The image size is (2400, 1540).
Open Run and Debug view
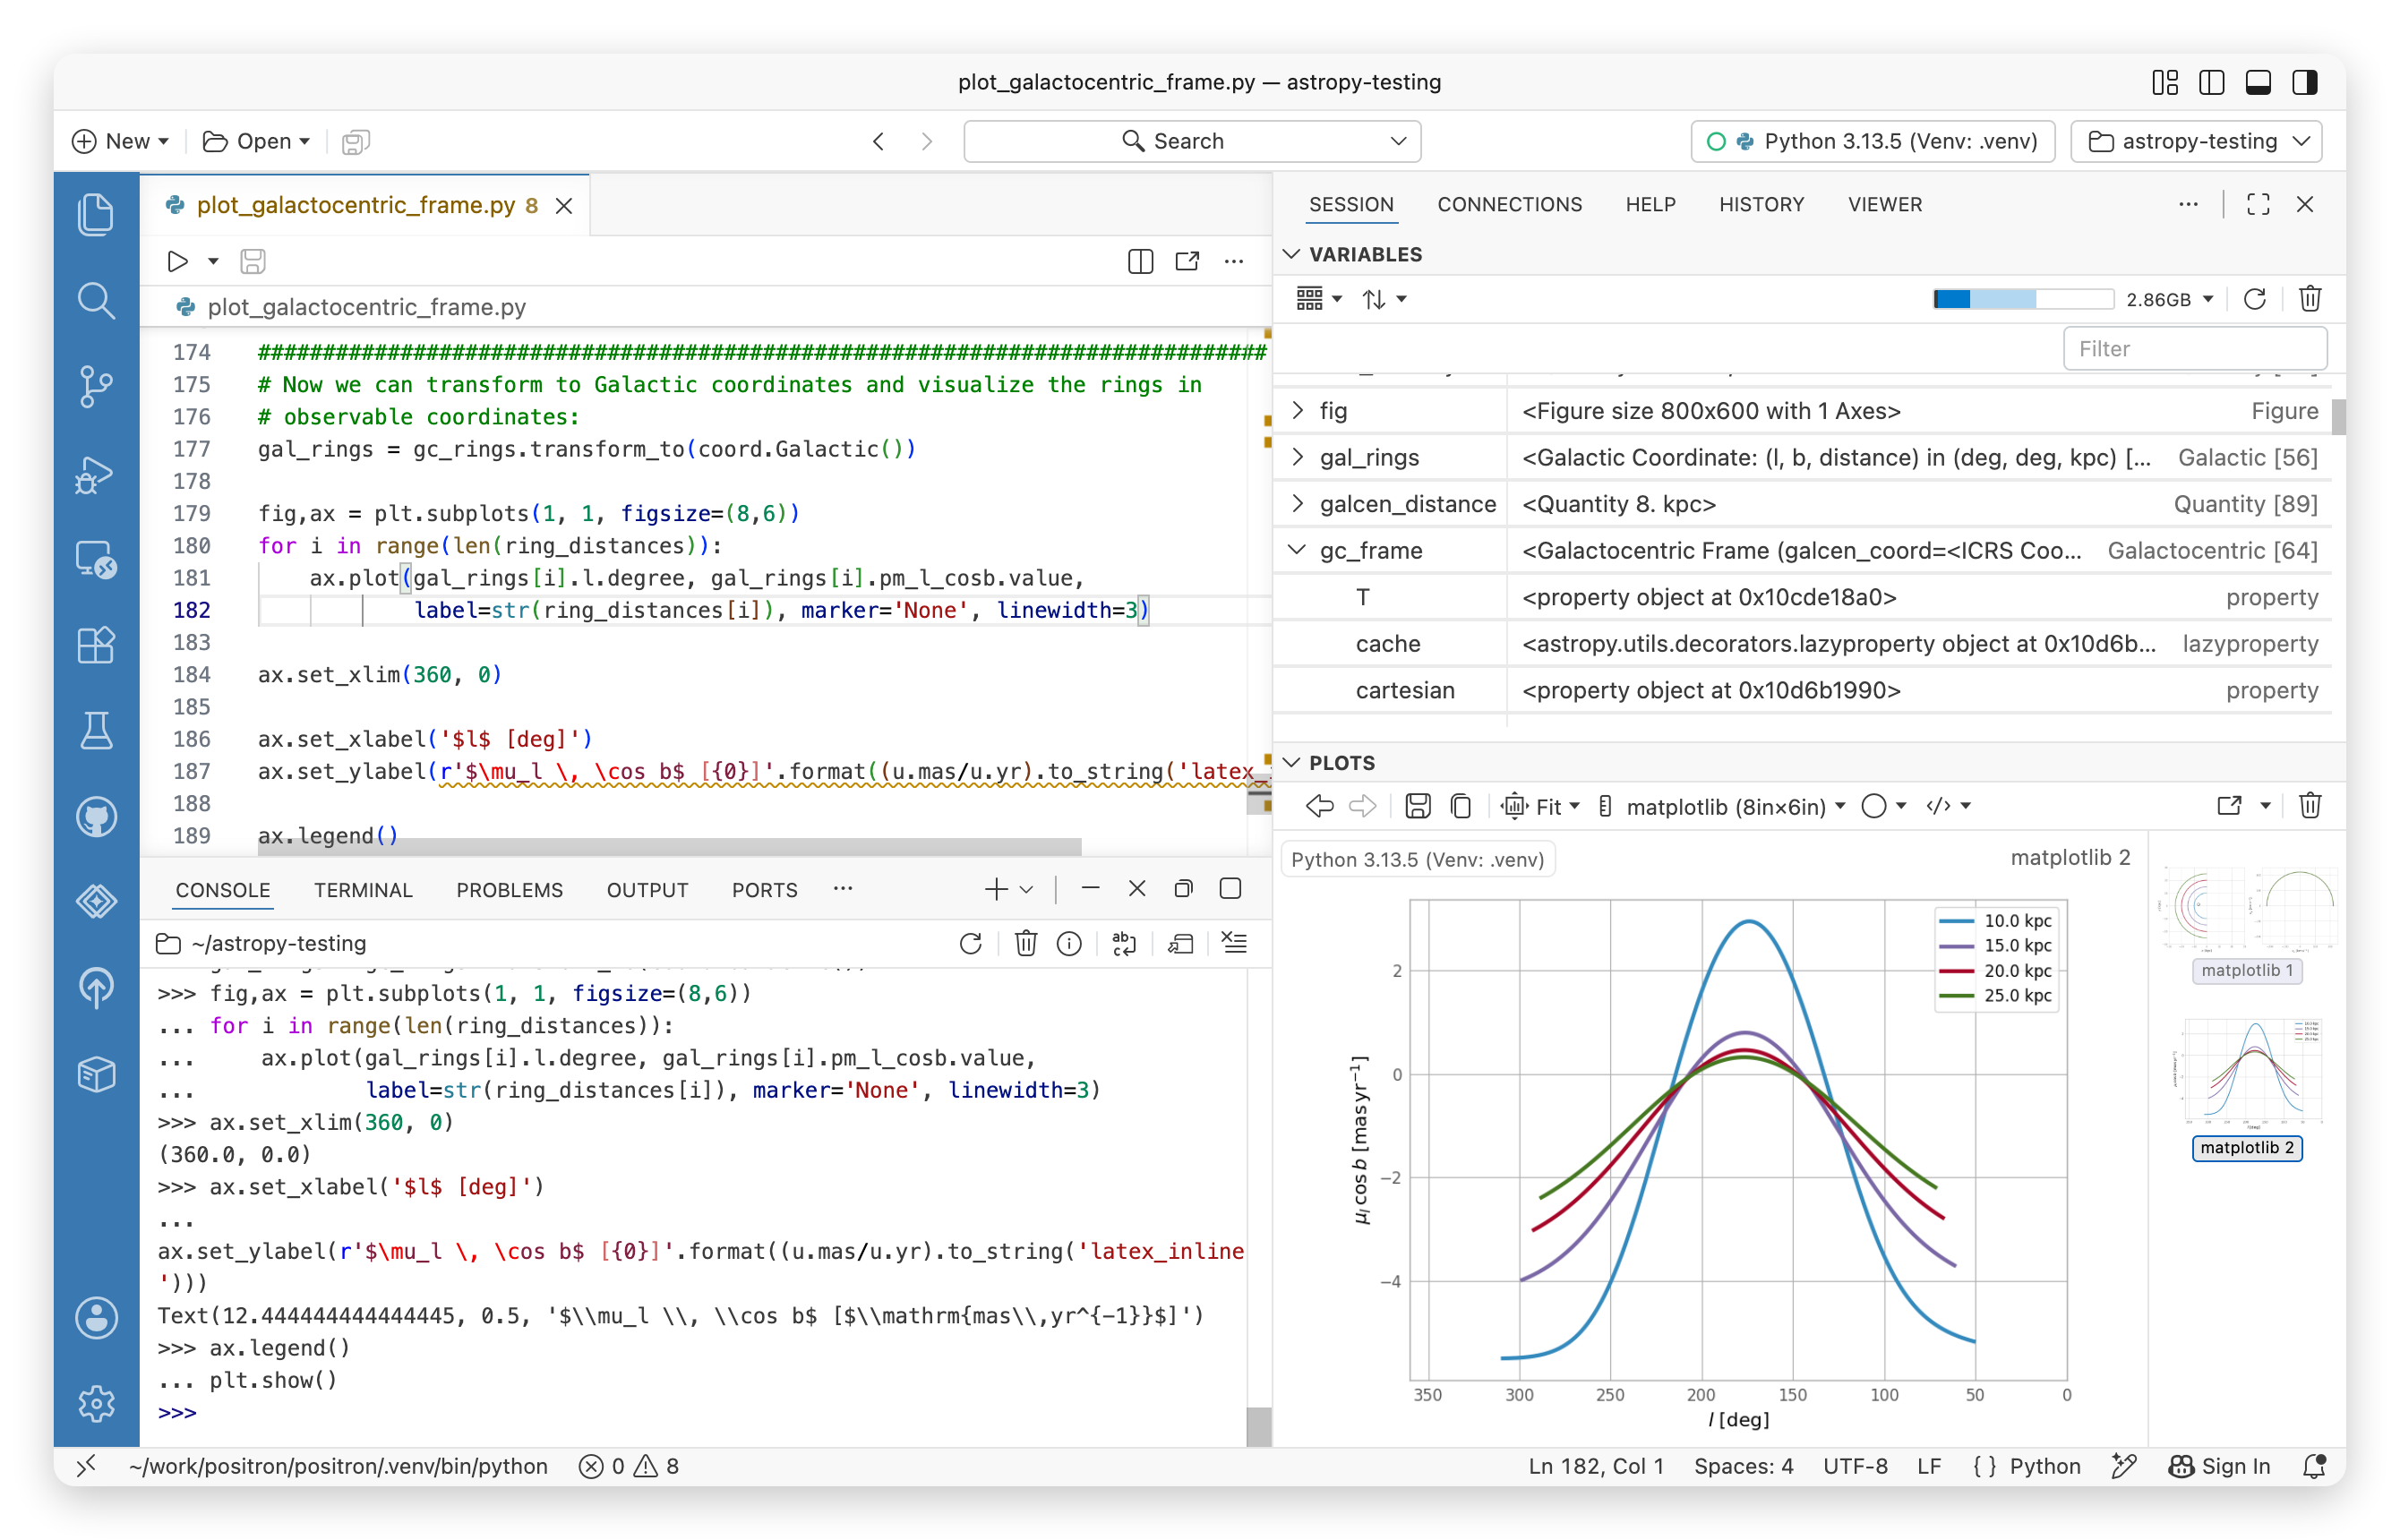tap(96, 474)
